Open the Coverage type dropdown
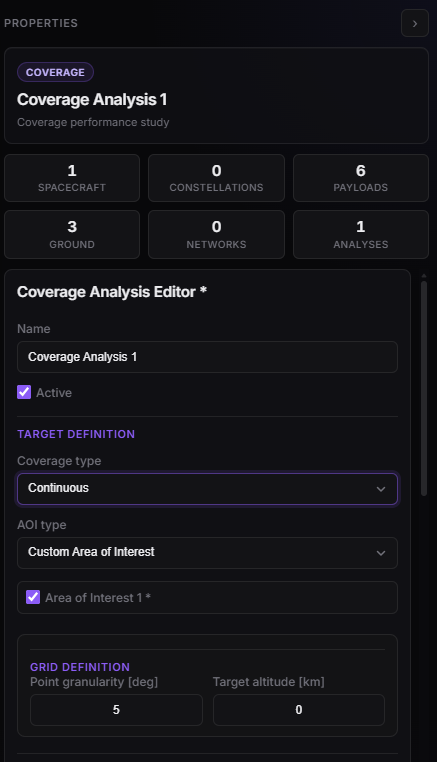Screen dimensions: 437x762 (208, 489)
